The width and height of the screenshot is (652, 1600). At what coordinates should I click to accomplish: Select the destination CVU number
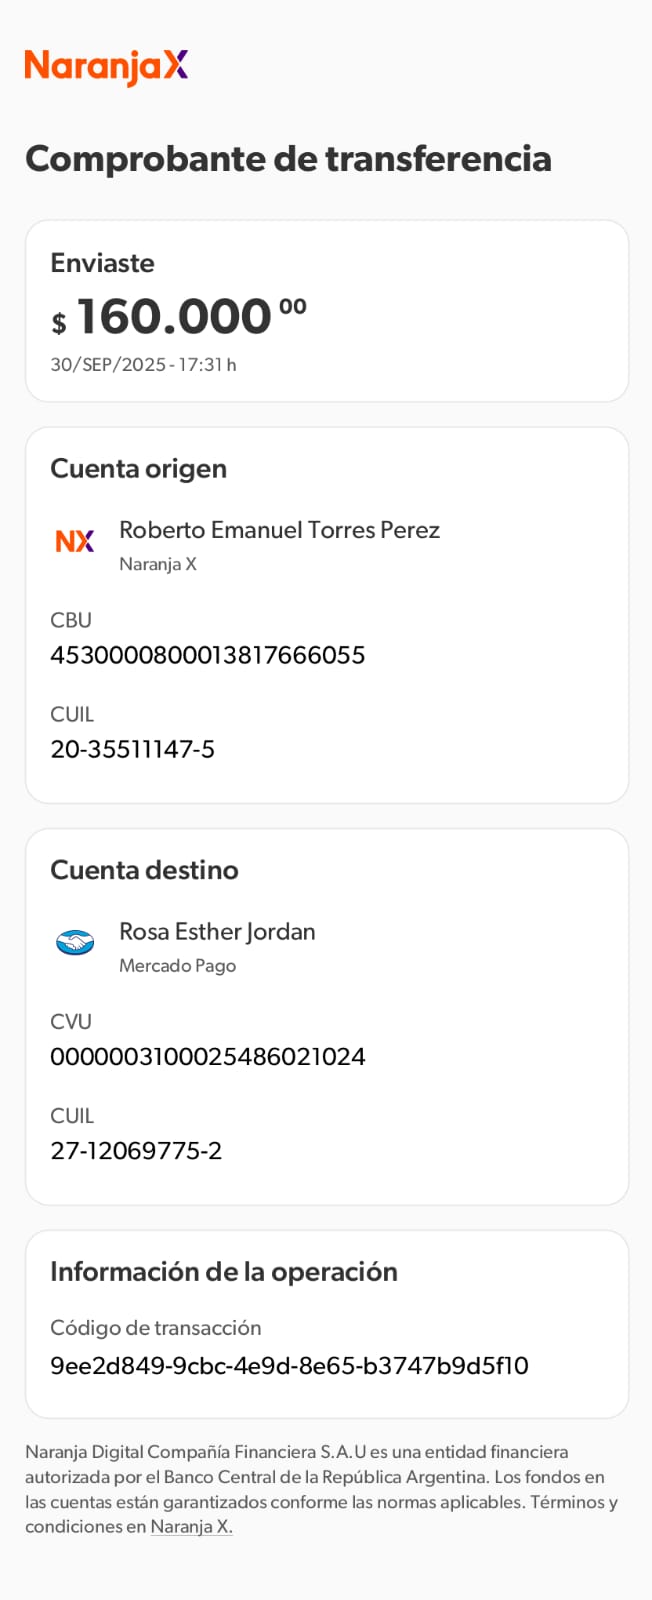point(207,1056)
